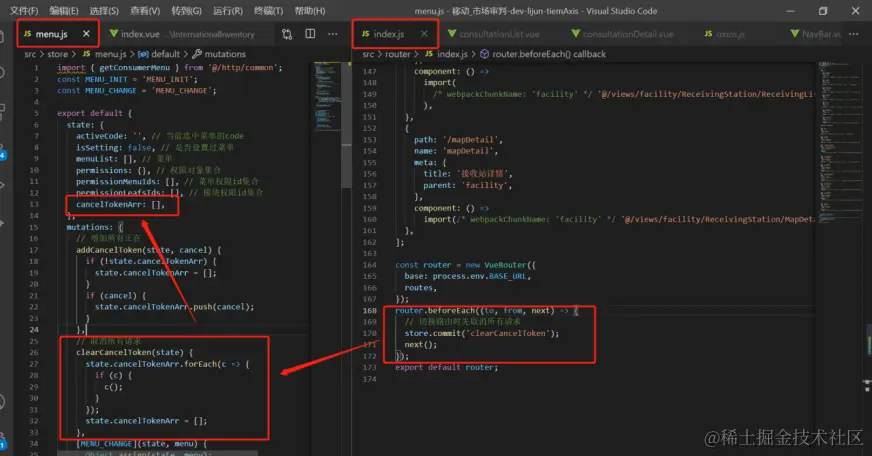Select 'router' folder in right breadcrumb

click(398, 54)
